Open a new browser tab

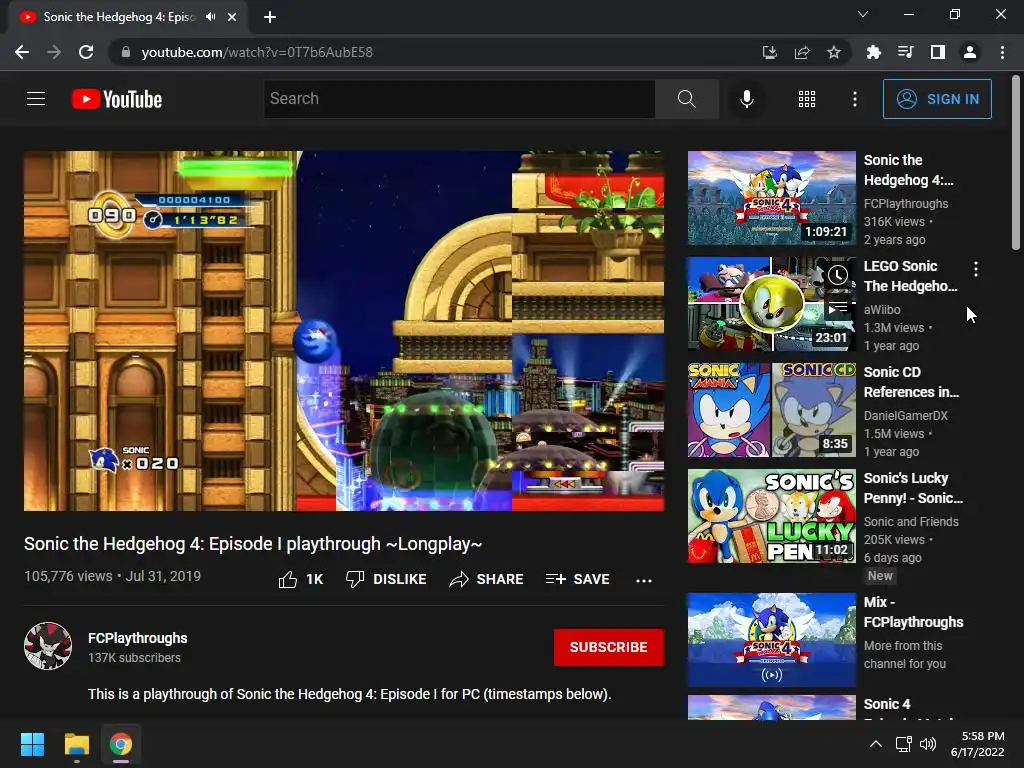[x=270, y=17]
